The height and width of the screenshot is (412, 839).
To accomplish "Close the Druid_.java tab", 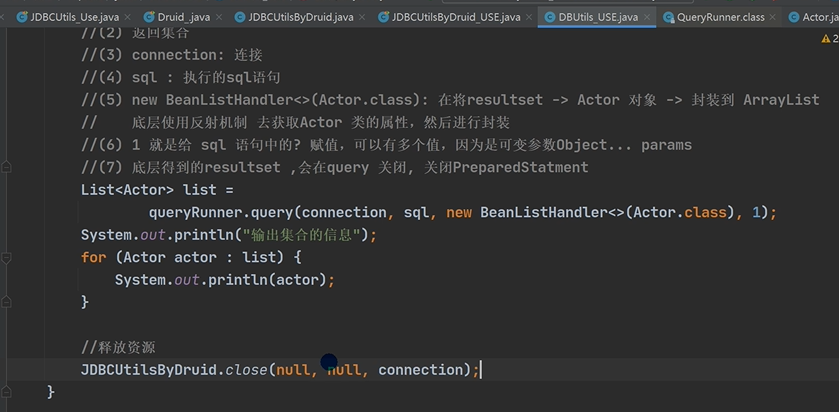I will [218, 17].
